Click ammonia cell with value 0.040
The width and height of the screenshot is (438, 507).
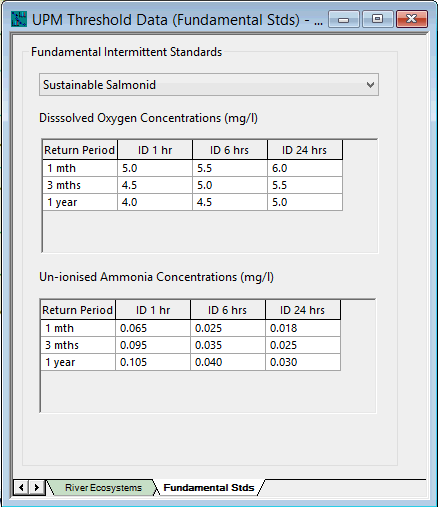tap(228, 362)
